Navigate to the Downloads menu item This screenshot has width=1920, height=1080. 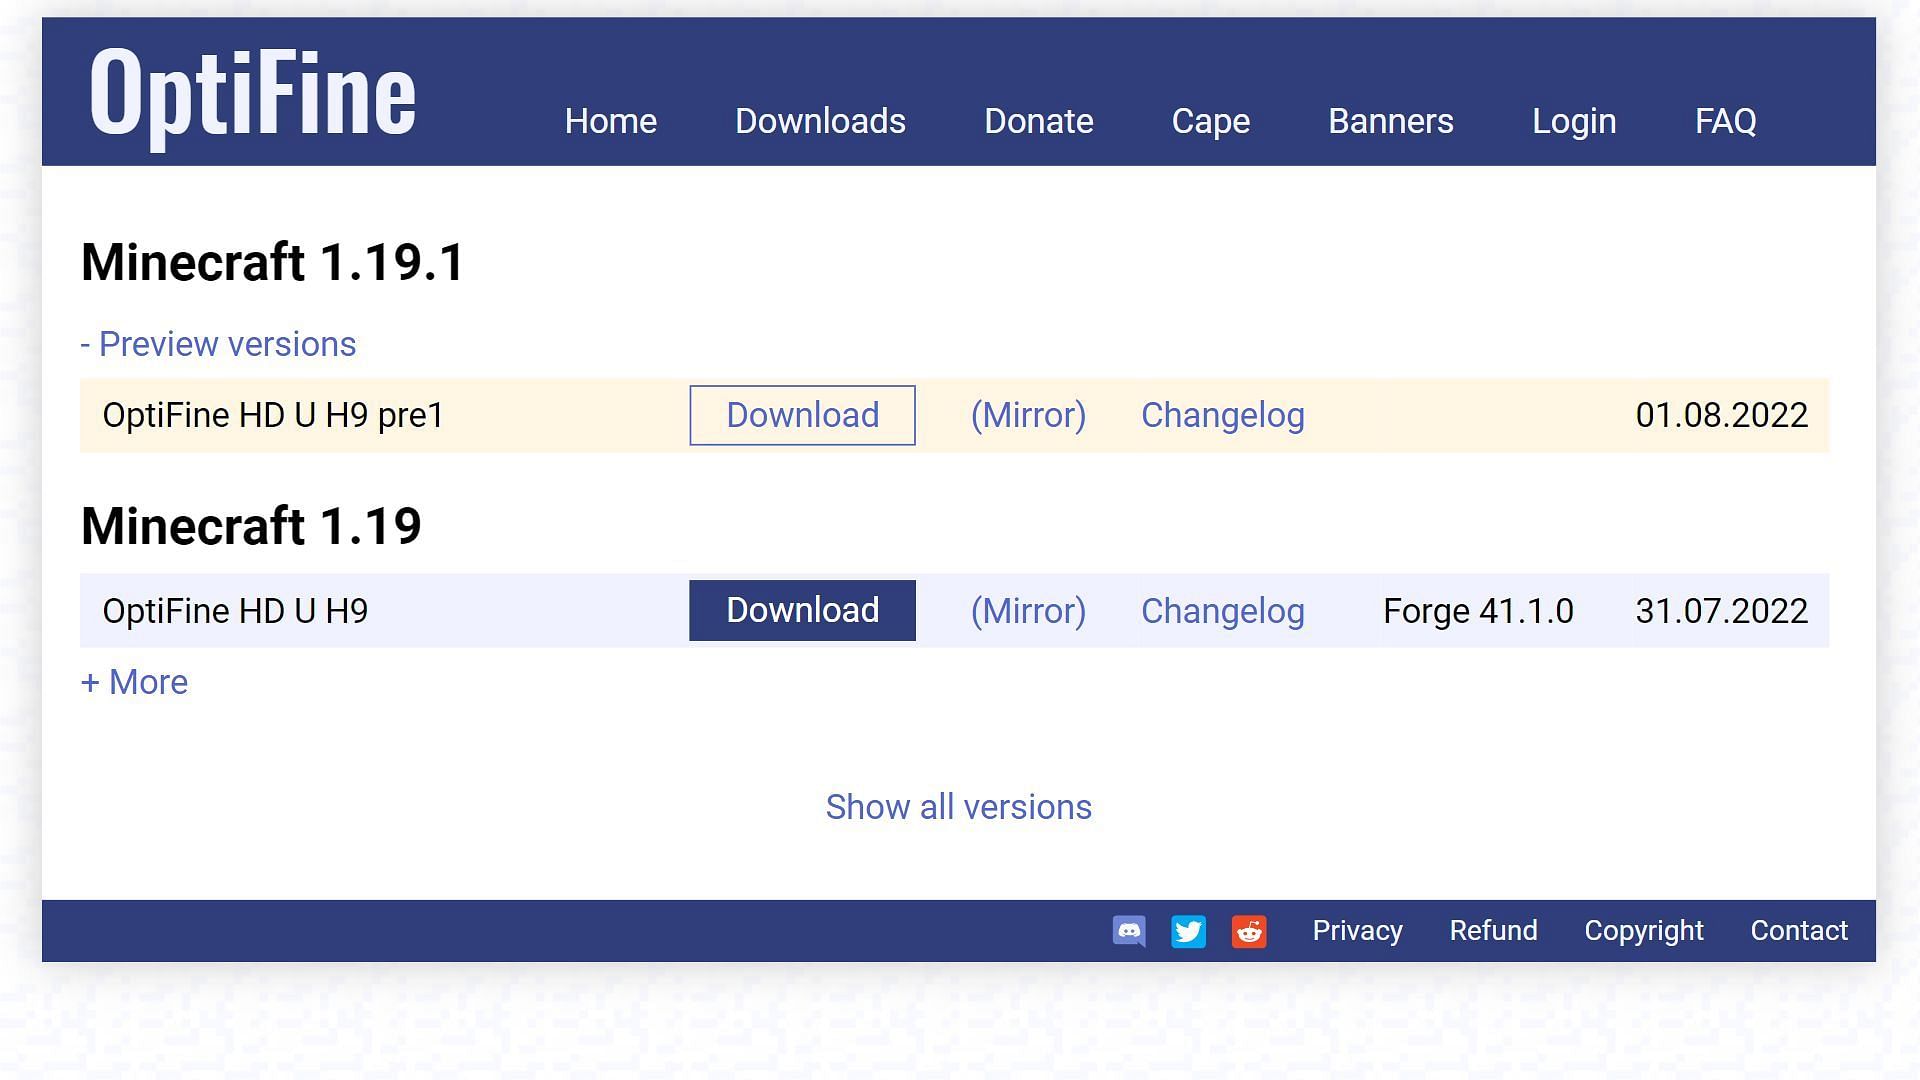820,120
